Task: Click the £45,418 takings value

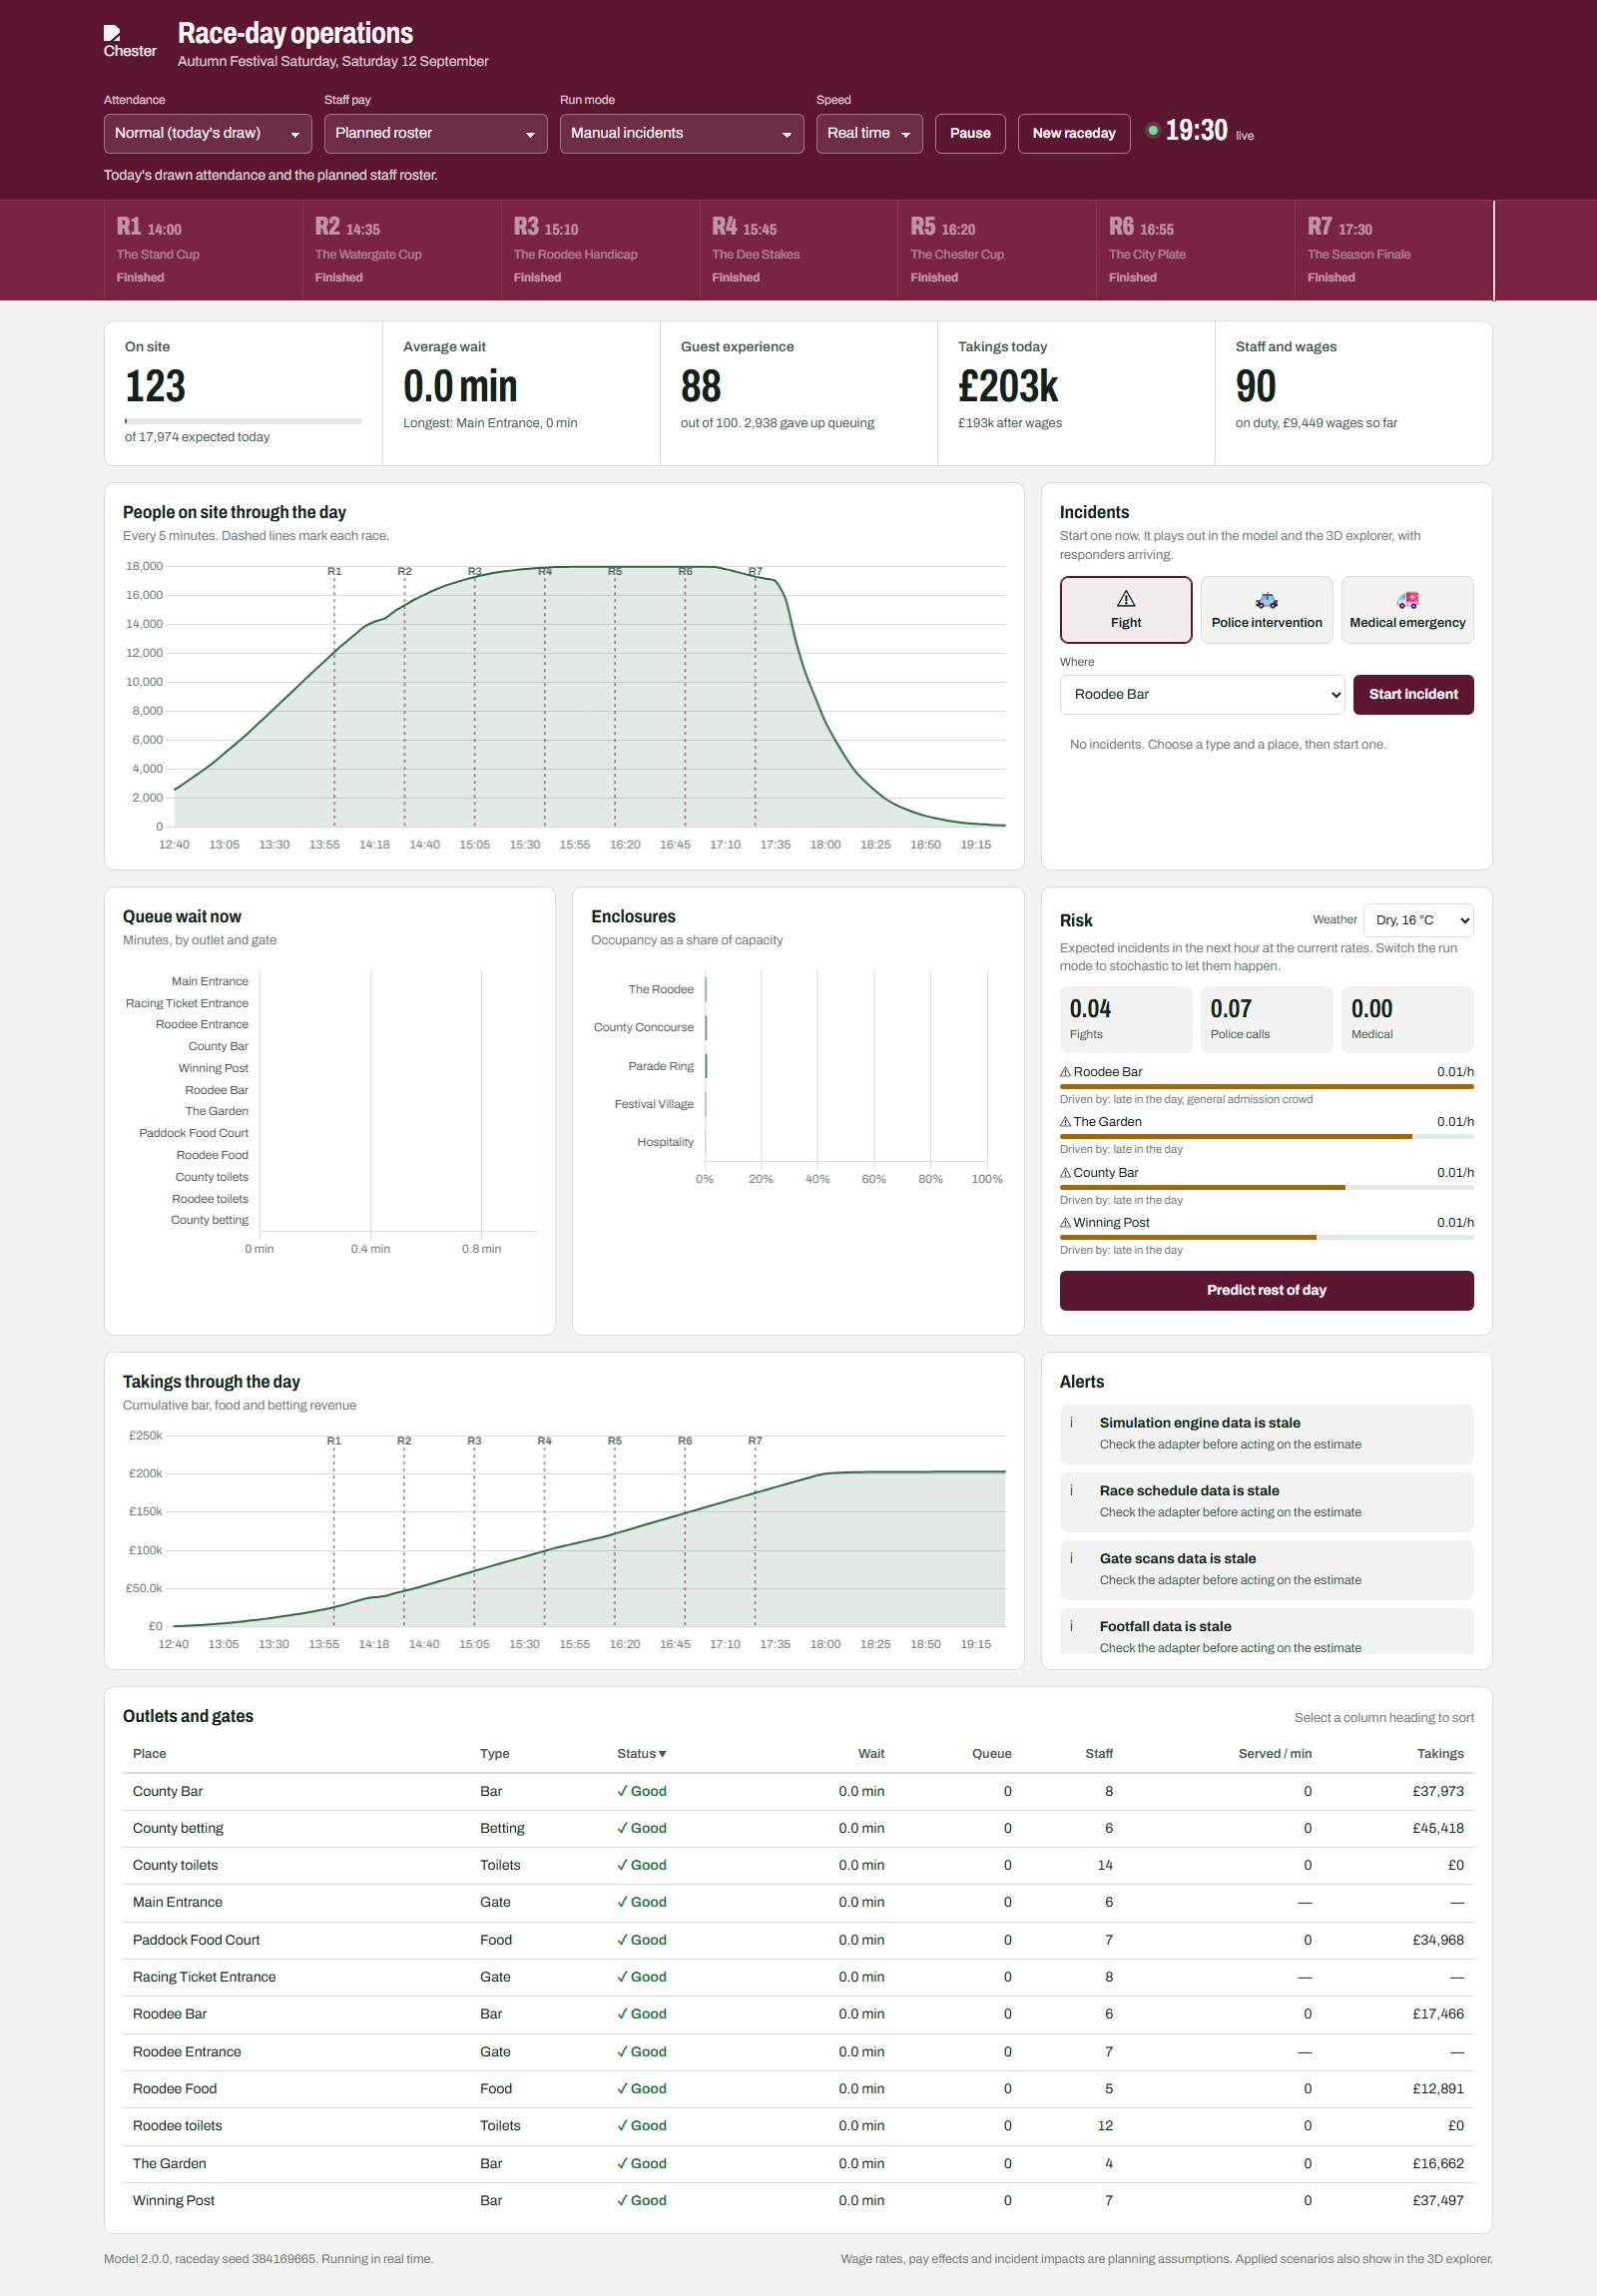Action: point(1438,1829)
